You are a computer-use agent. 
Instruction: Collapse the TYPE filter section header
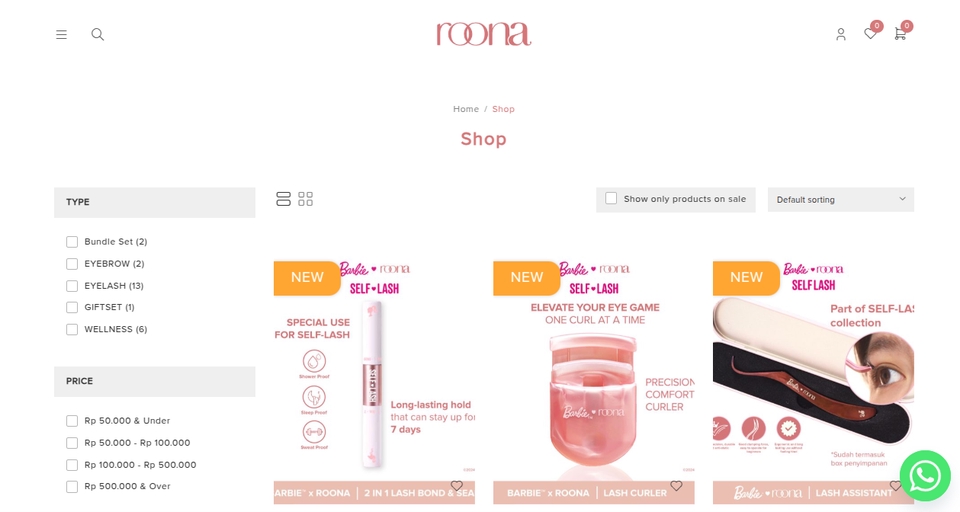[154, 202]
